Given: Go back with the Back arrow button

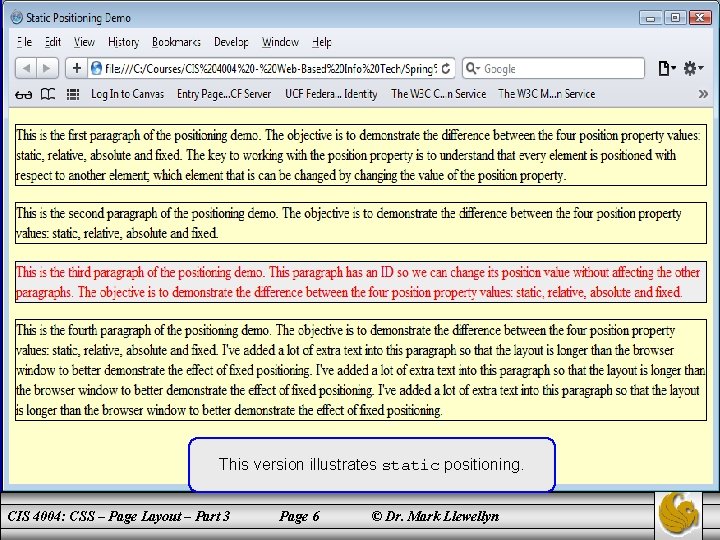Looking at the screenshot, I should 26,68.
